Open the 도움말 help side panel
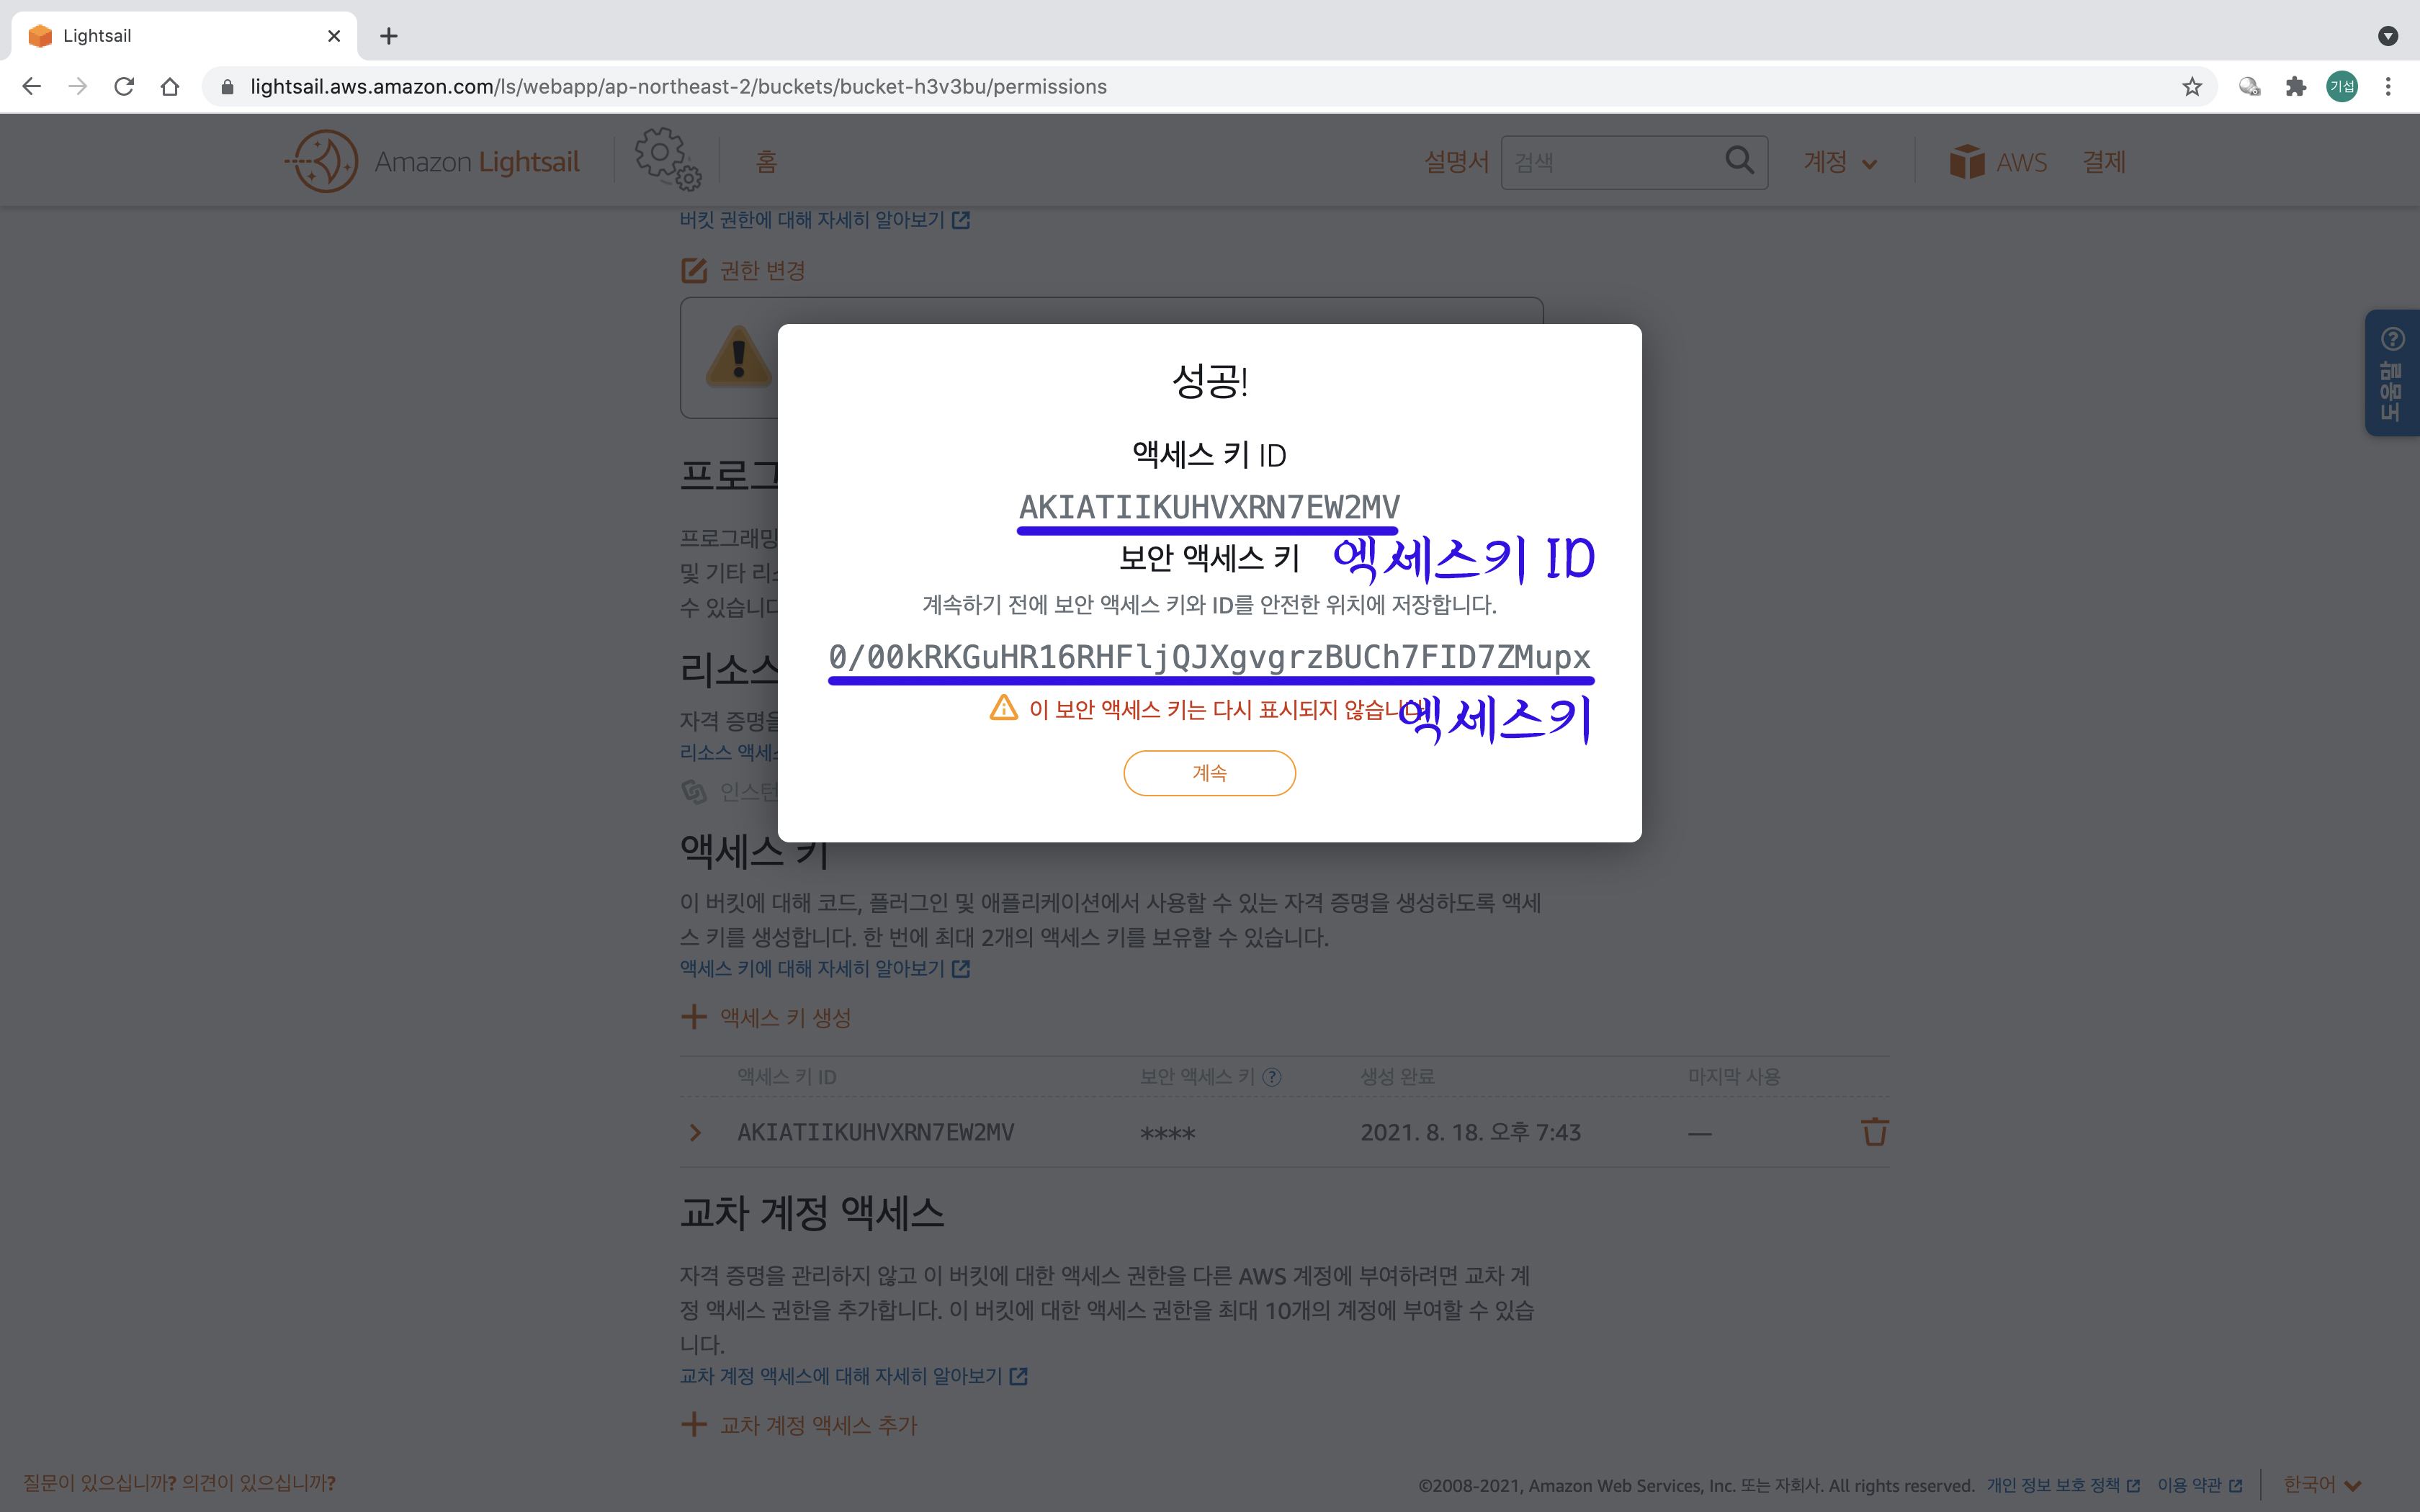This screenshot has width=2420, height=1512. [2391, 373]
